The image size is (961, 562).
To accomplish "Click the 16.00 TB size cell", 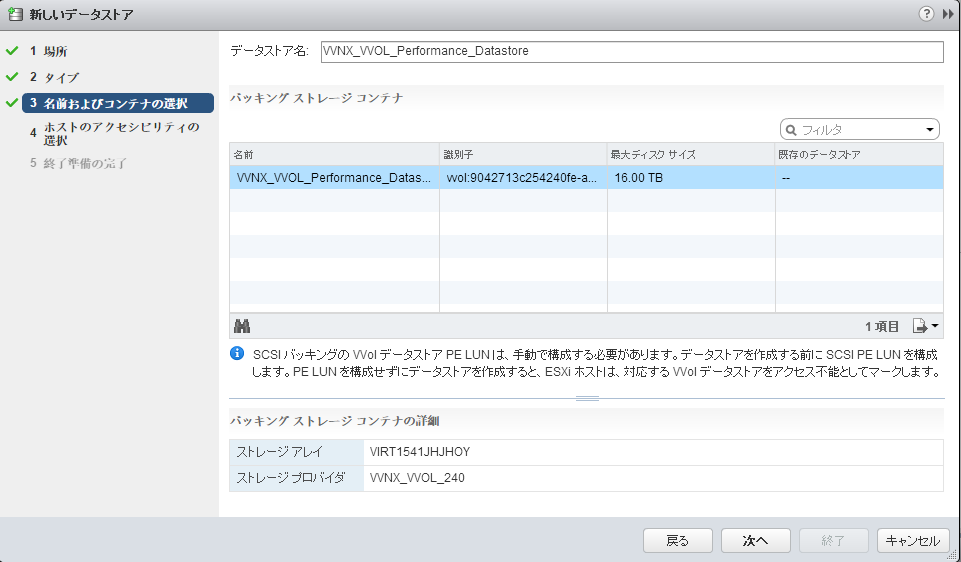I will tap(691, 178).
